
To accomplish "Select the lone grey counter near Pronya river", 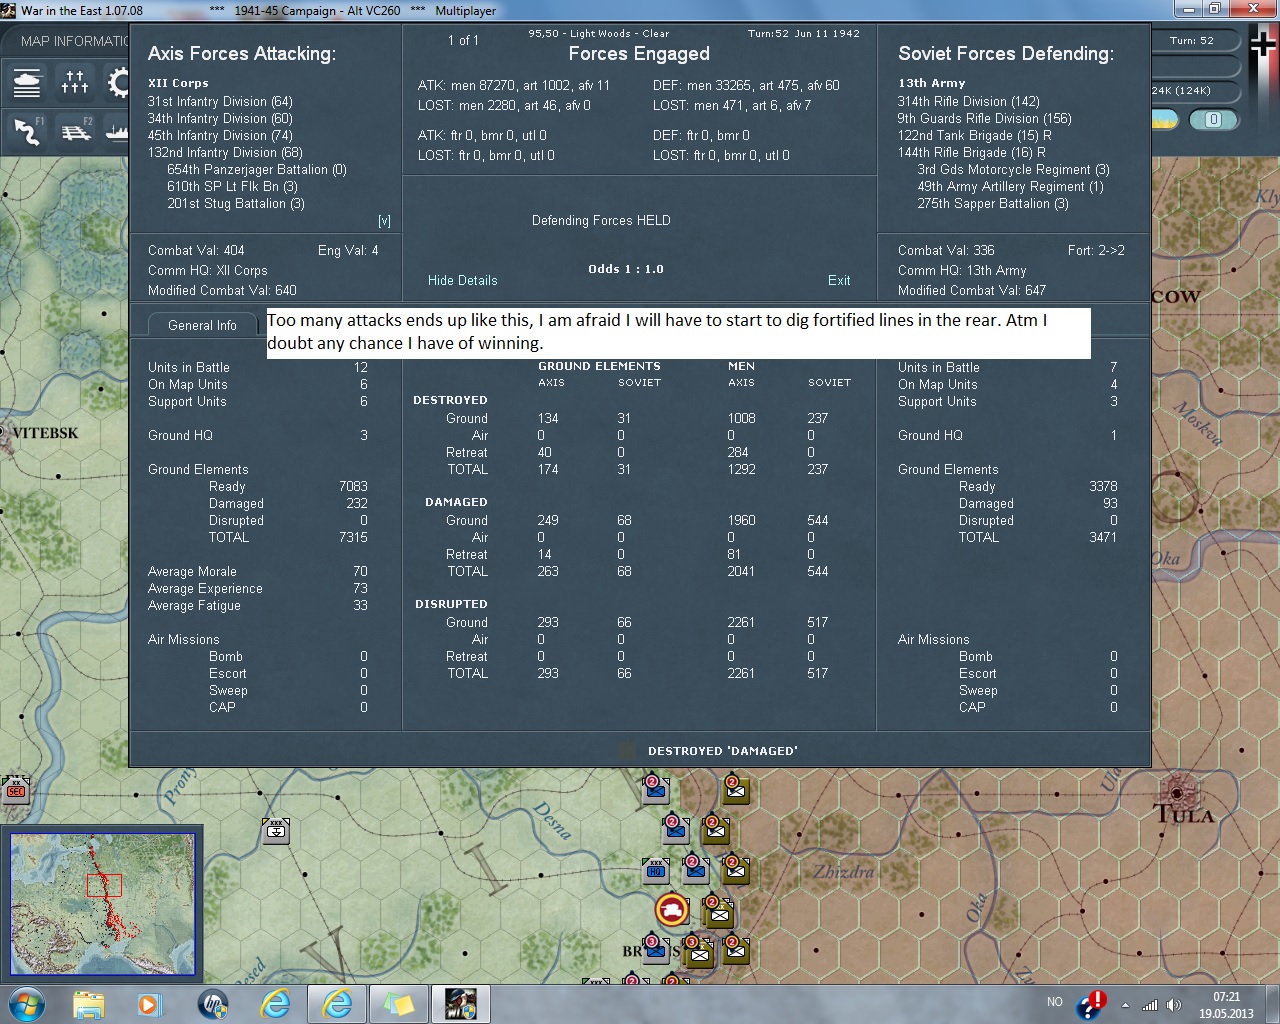I will coord(276,830).
